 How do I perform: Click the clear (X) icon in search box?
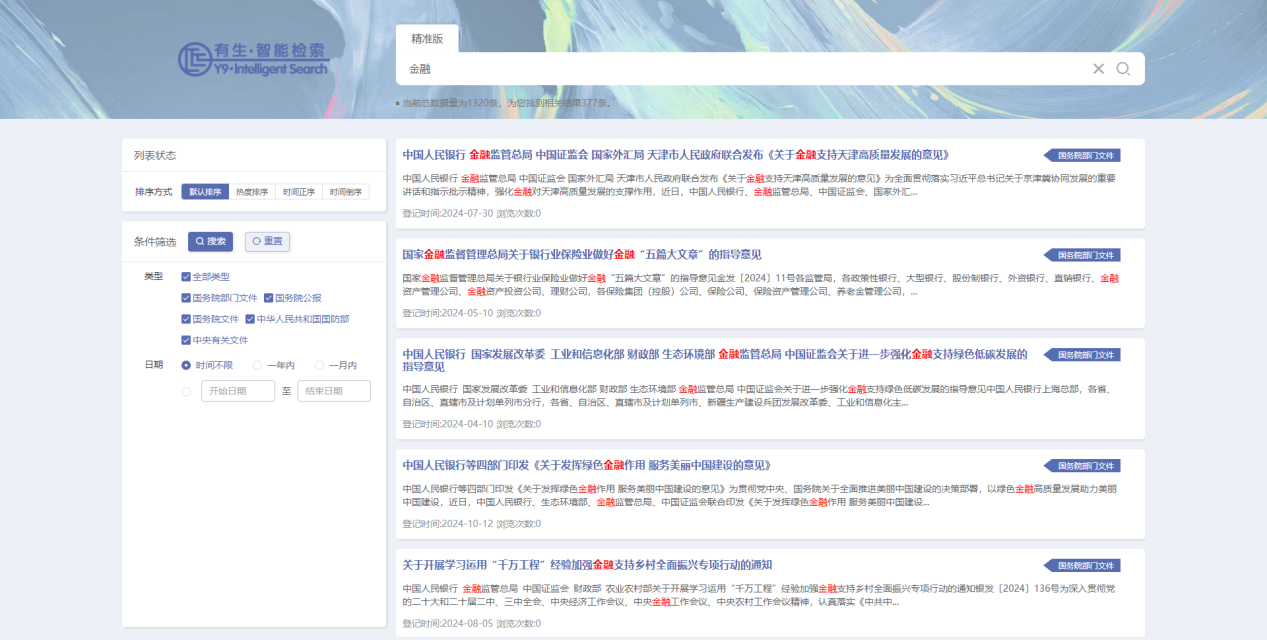point(1098,69)
